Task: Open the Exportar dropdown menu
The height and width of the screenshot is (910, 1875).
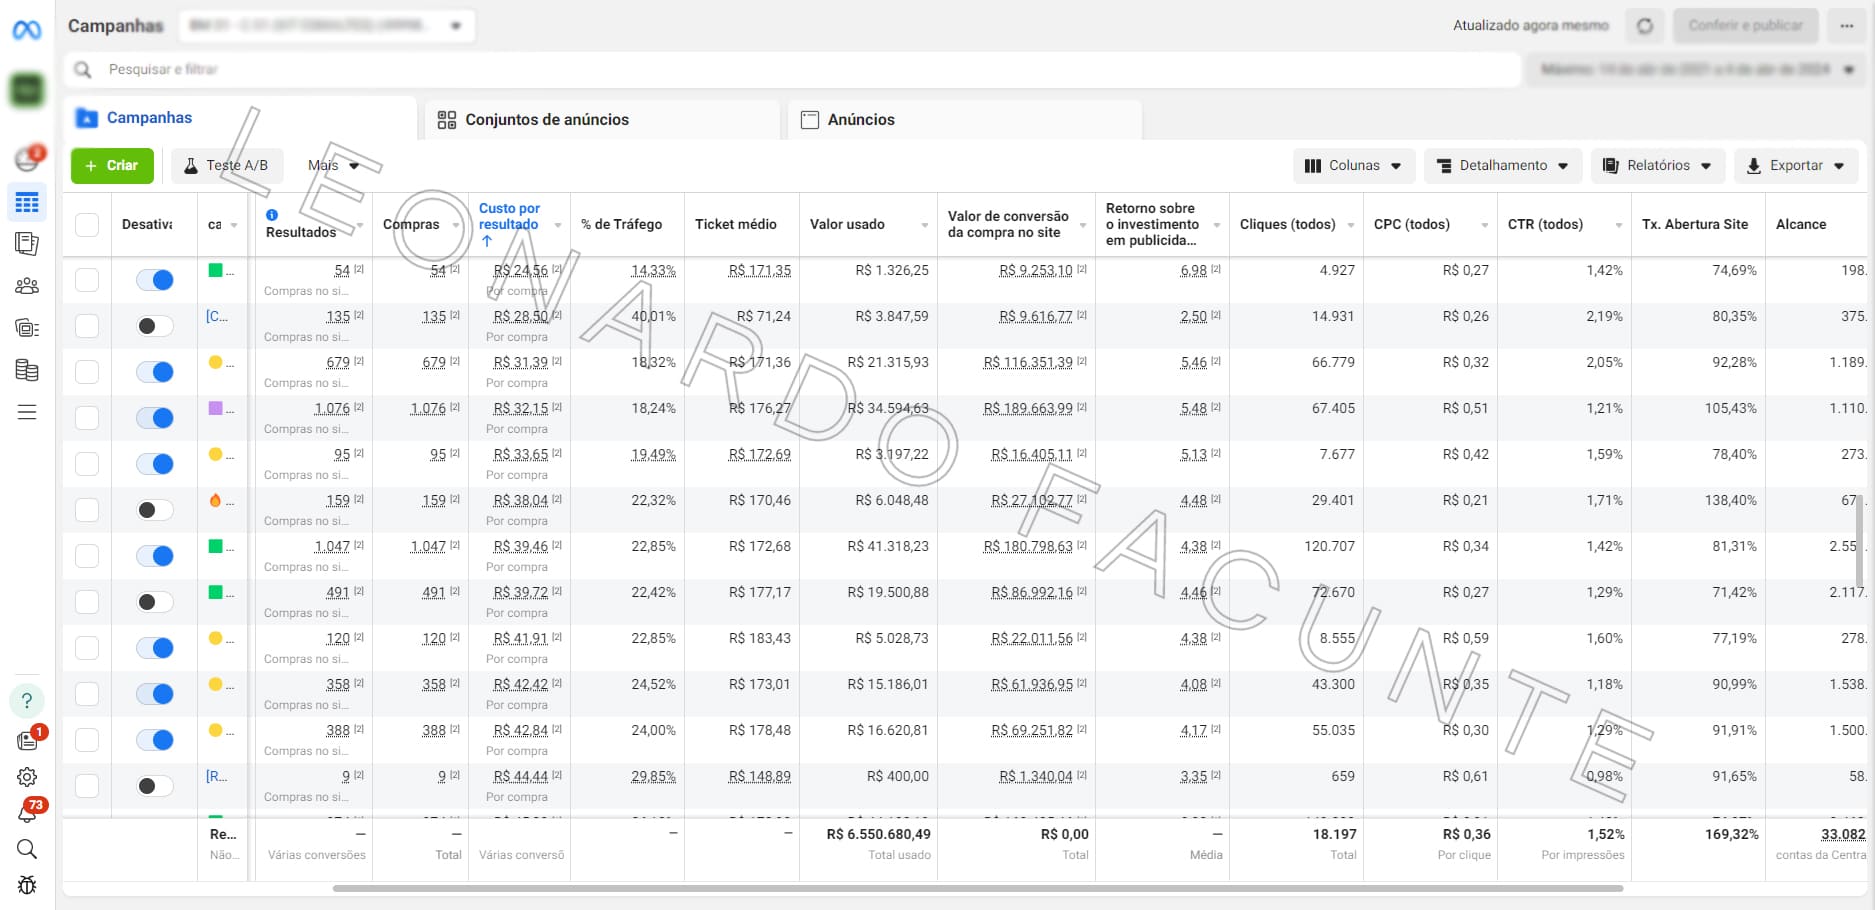Action: pyautogui.click(x=1796, y=166)
